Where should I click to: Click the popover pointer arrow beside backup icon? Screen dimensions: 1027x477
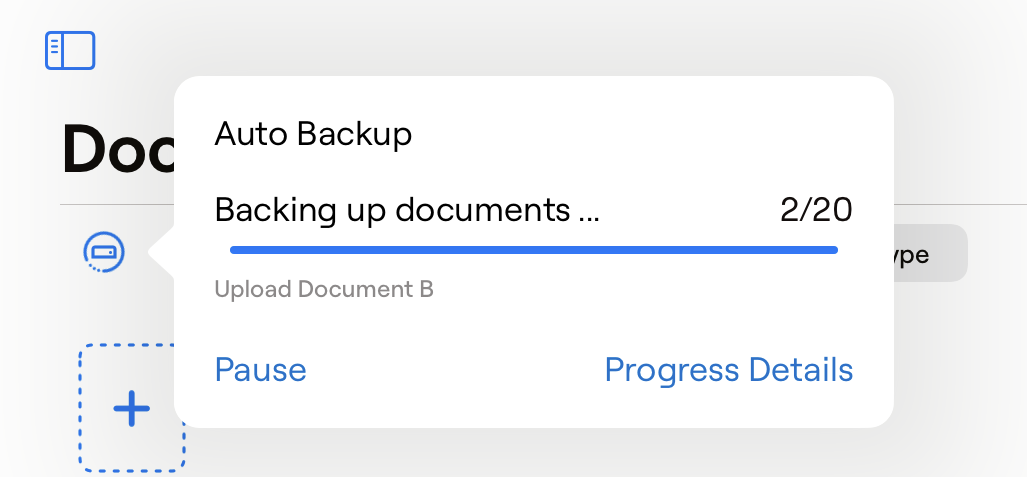click(160, 253)
